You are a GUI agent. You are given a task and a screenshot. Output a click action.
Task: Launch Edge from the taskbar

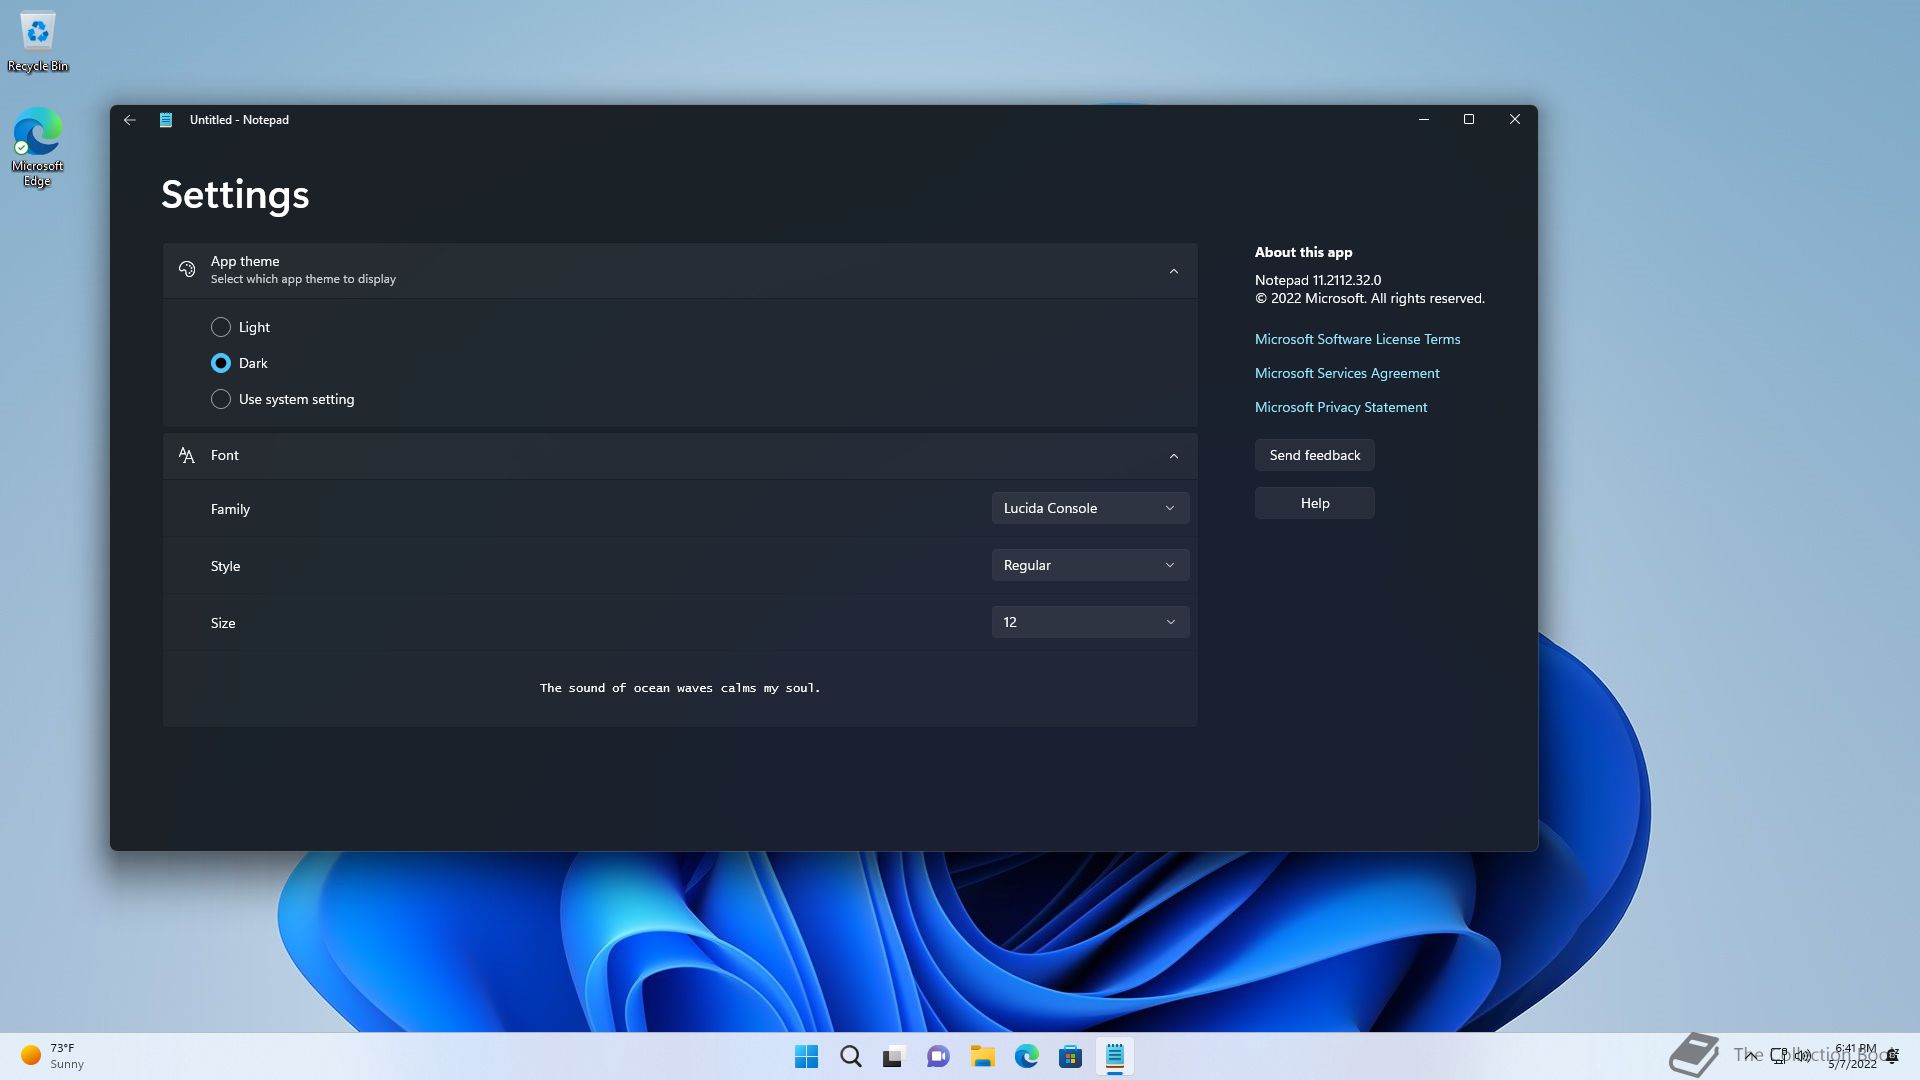tap(1026, 1056)
